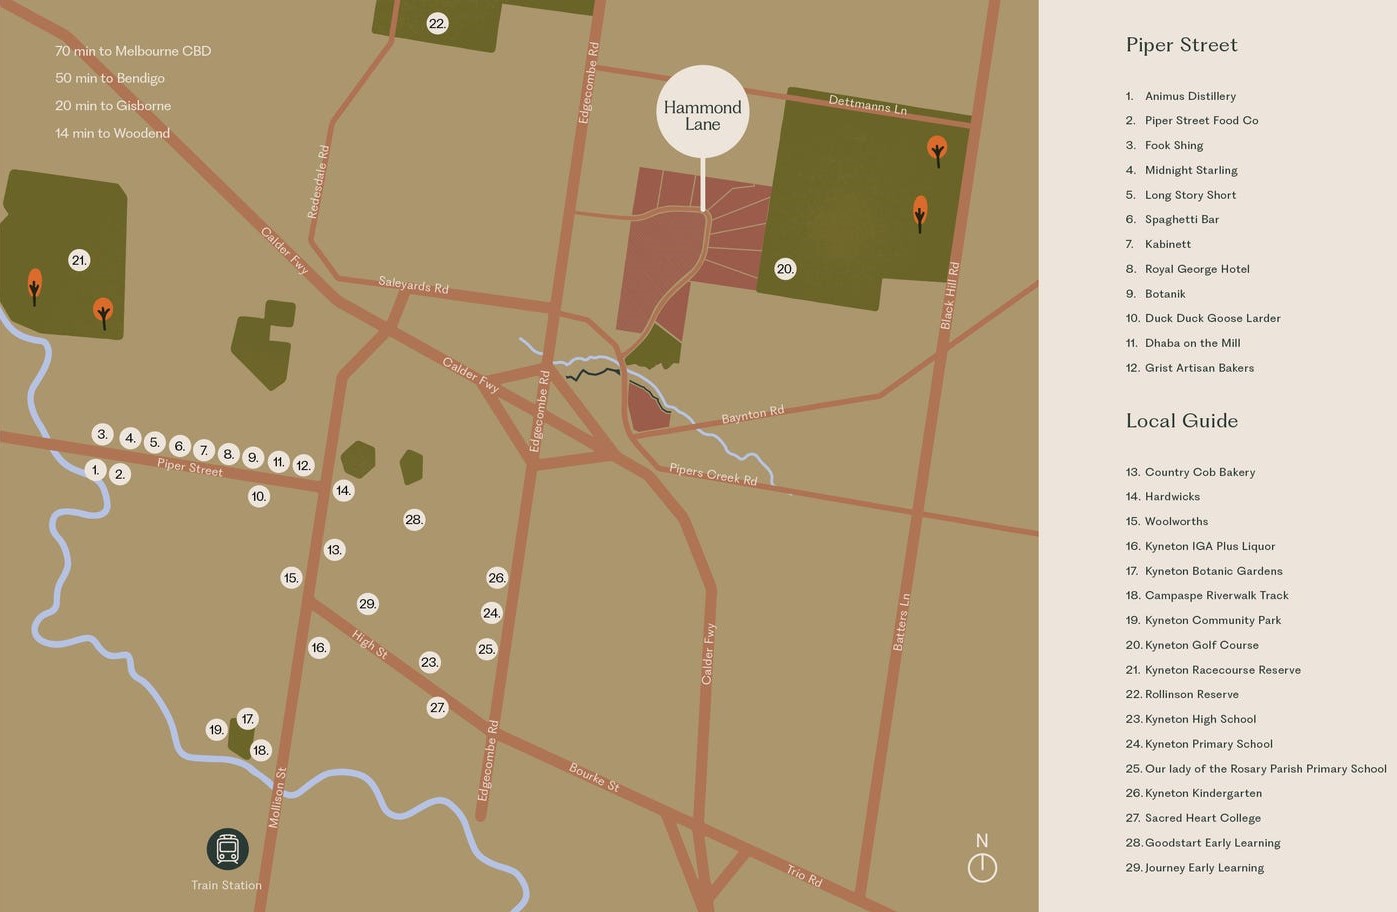Click Sacred Heart College list entry
The image size is (1397, 912).
1202,817
